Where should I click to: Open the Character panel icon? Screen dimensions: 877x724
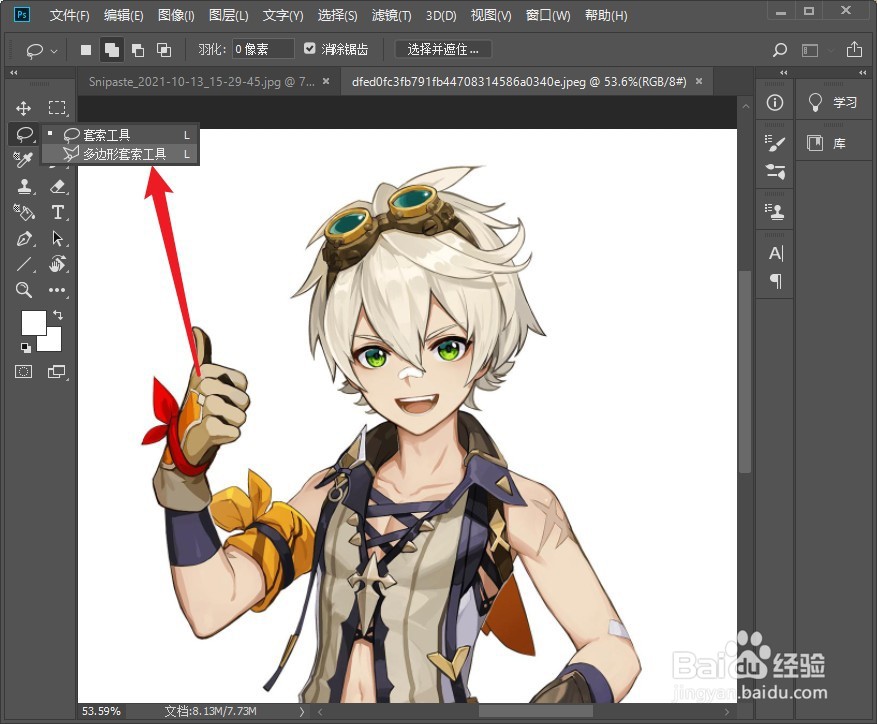point(776,253)
